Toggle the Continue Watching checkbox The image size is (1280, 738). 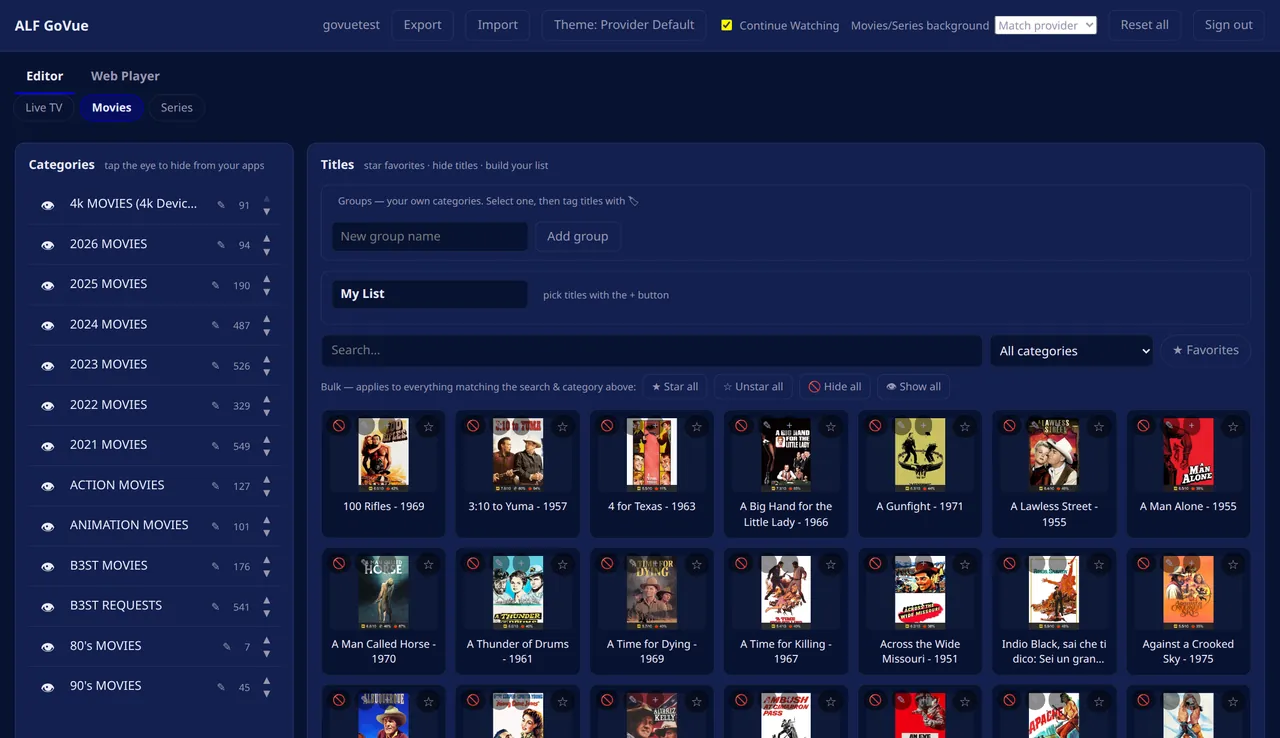tap(727, 25)
